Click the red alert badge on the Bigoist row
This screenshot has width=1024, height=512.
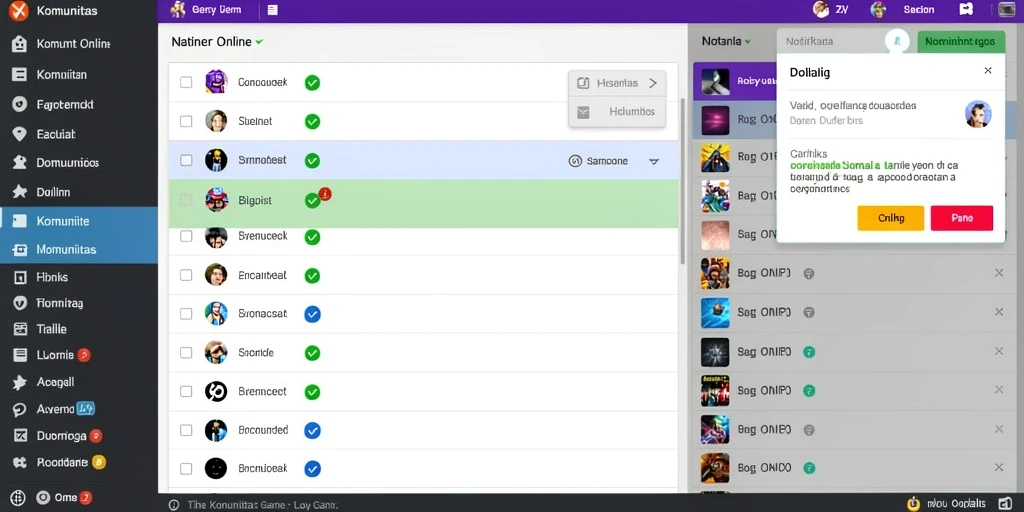pyautogui.click(x=325, y=193)
